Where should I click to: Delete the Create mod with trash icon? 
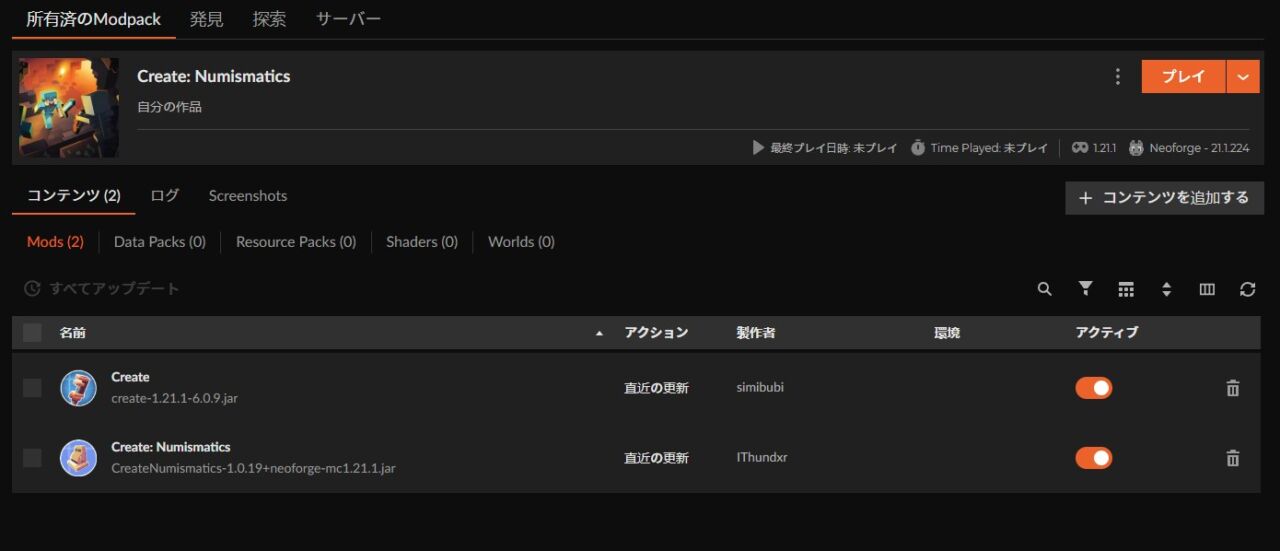(x=1233, y=388)
